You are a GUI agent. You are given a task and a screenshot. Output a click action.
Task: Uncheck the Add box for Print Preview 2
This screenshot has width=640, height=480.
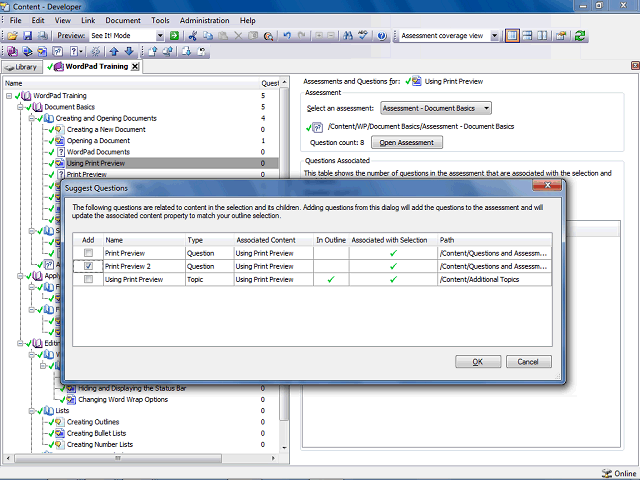pyautogui.click(x=88, y=266)
